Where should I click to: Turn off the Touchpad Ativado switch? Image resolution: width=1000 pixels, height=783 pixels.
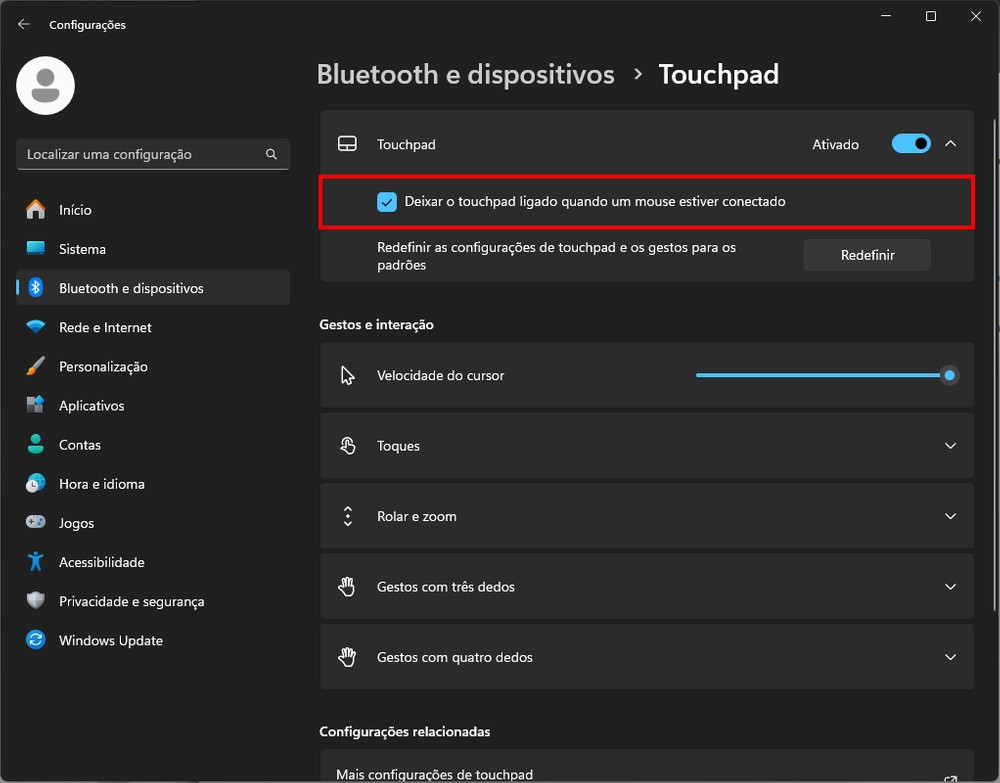(911, 144)
